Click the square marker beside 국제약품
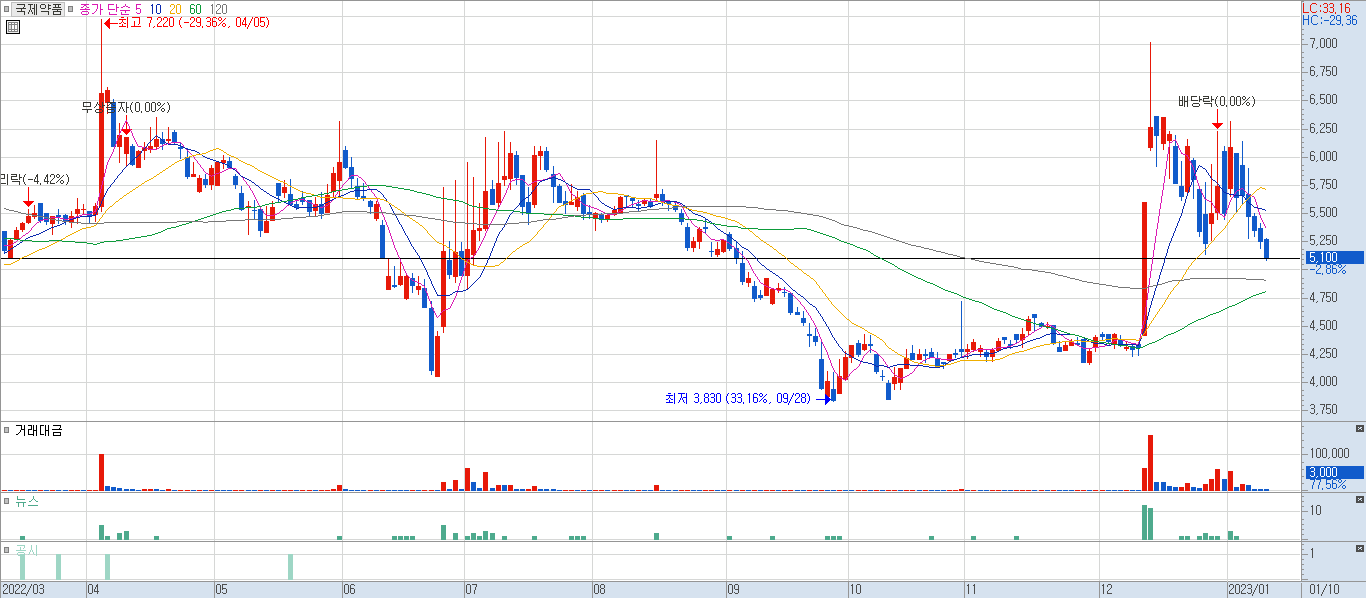1366x598 pixels. click(x=8, y=8)
